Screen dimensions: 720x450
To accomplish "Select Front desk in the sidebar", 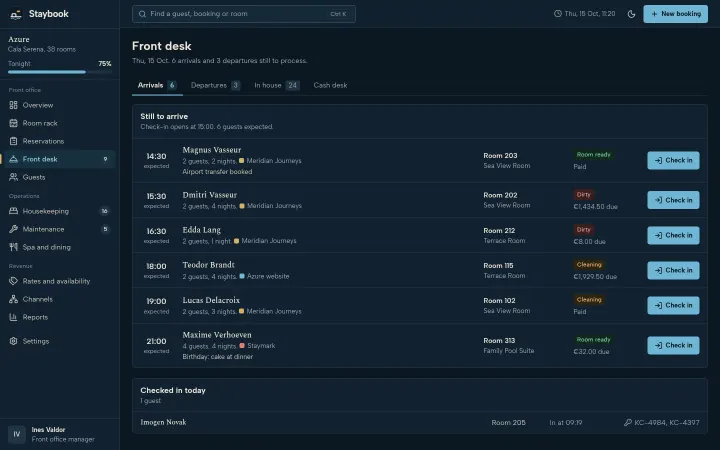I will 60,159.
